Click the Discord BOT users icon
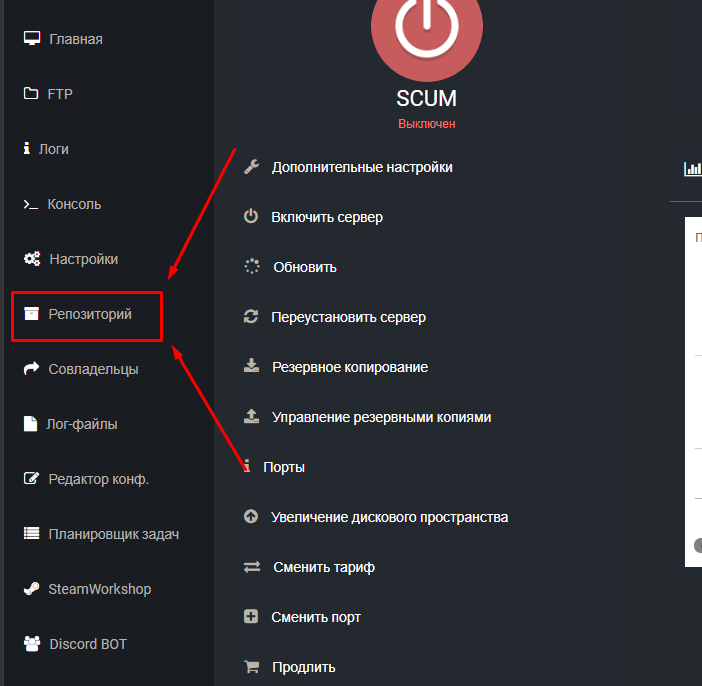This screenshot has height=686, width=702. coord(32,643)
